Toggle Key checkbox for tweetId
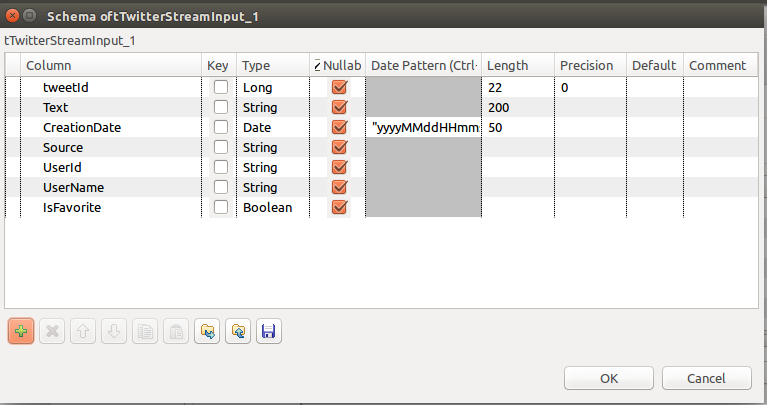The width and height of the screenshot is (767, 405). (x=221, y=87)
